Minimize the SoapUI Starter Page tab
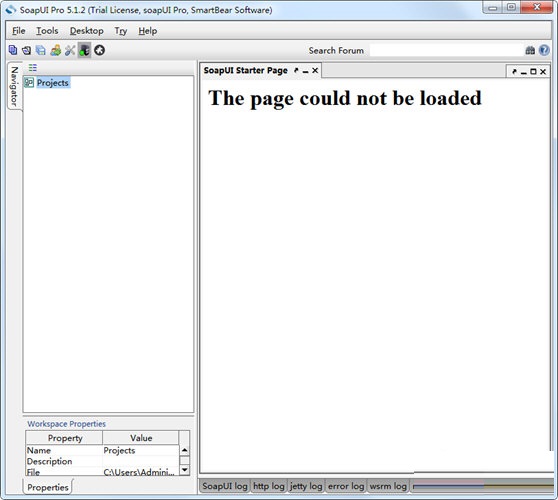Image resolution: width=558 pixels, height=500 pixels. tap(305, 71)
